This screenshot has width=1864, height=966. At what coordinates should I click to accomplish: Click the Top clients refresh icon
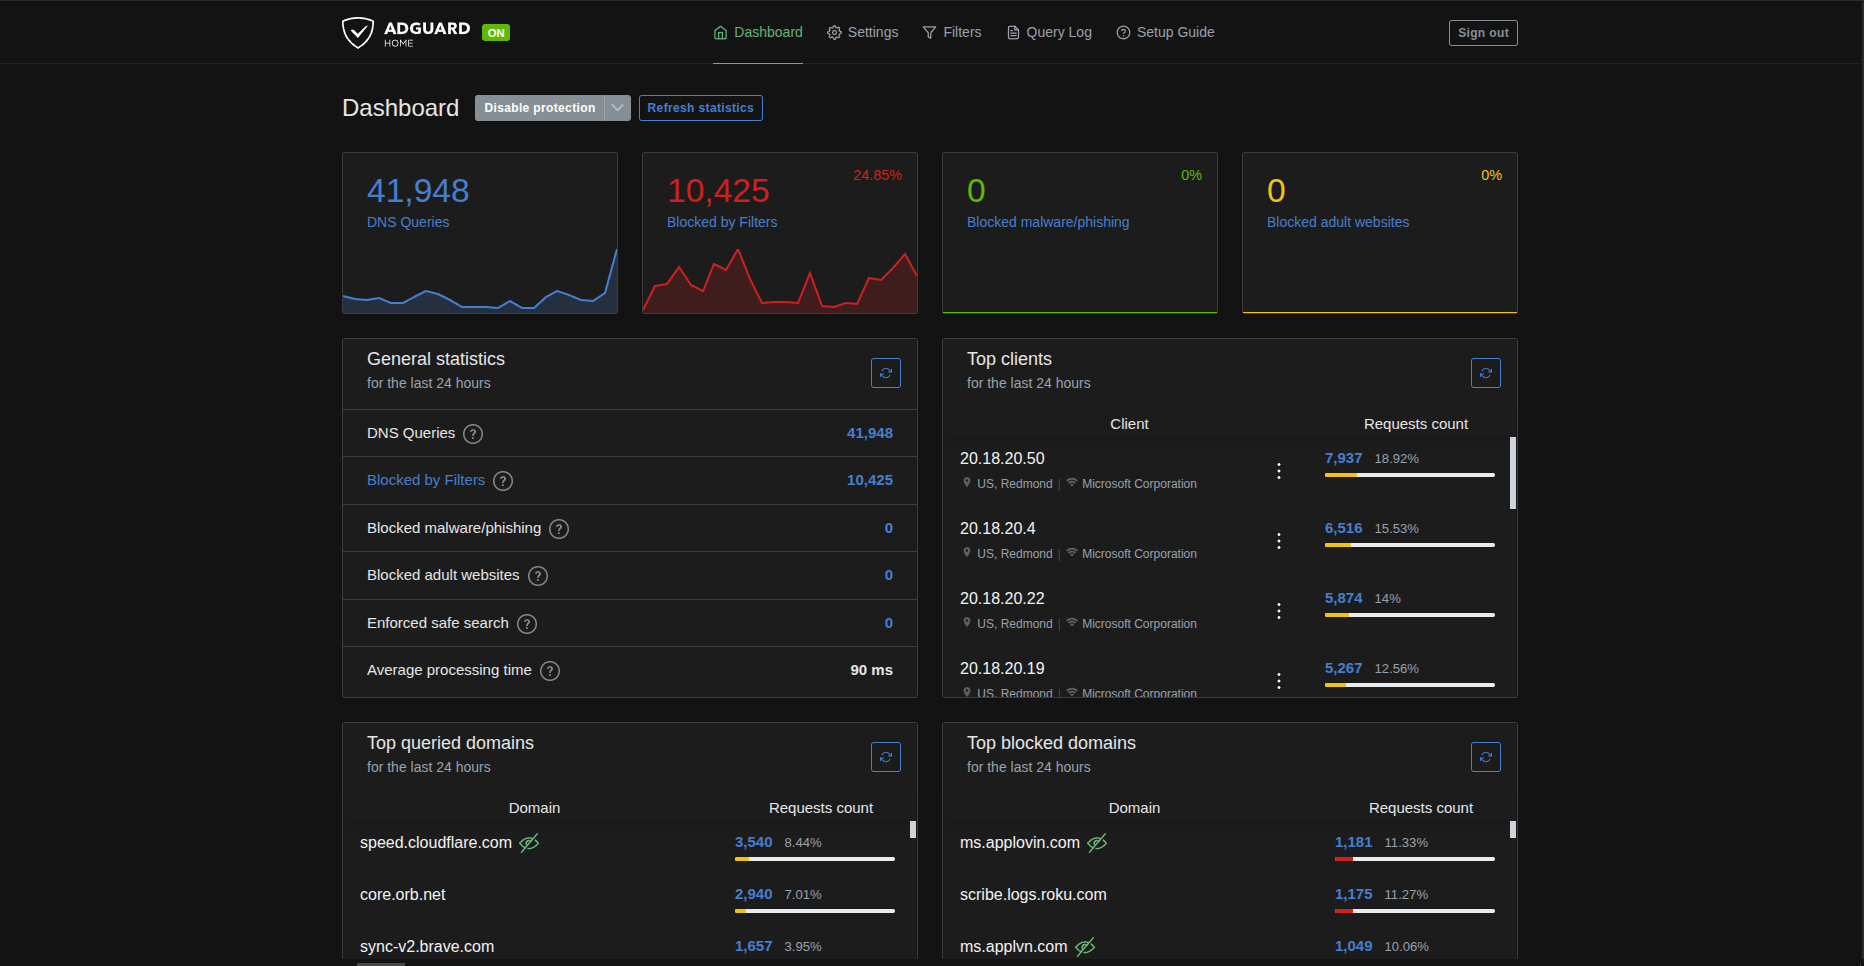(x=1485, y=373)
